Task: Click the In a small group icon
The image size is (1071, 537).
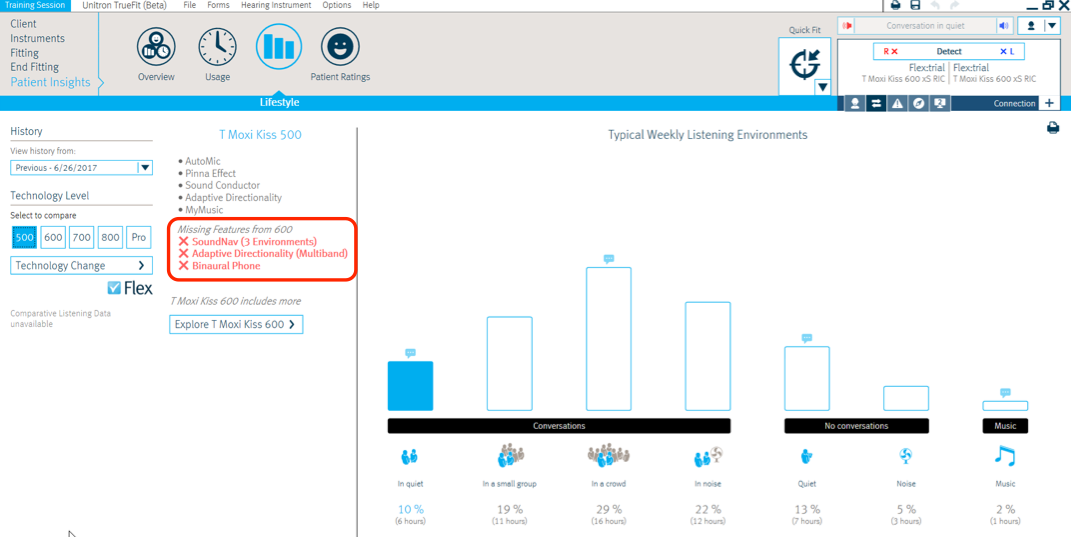Action: click(x=509, y=456)
